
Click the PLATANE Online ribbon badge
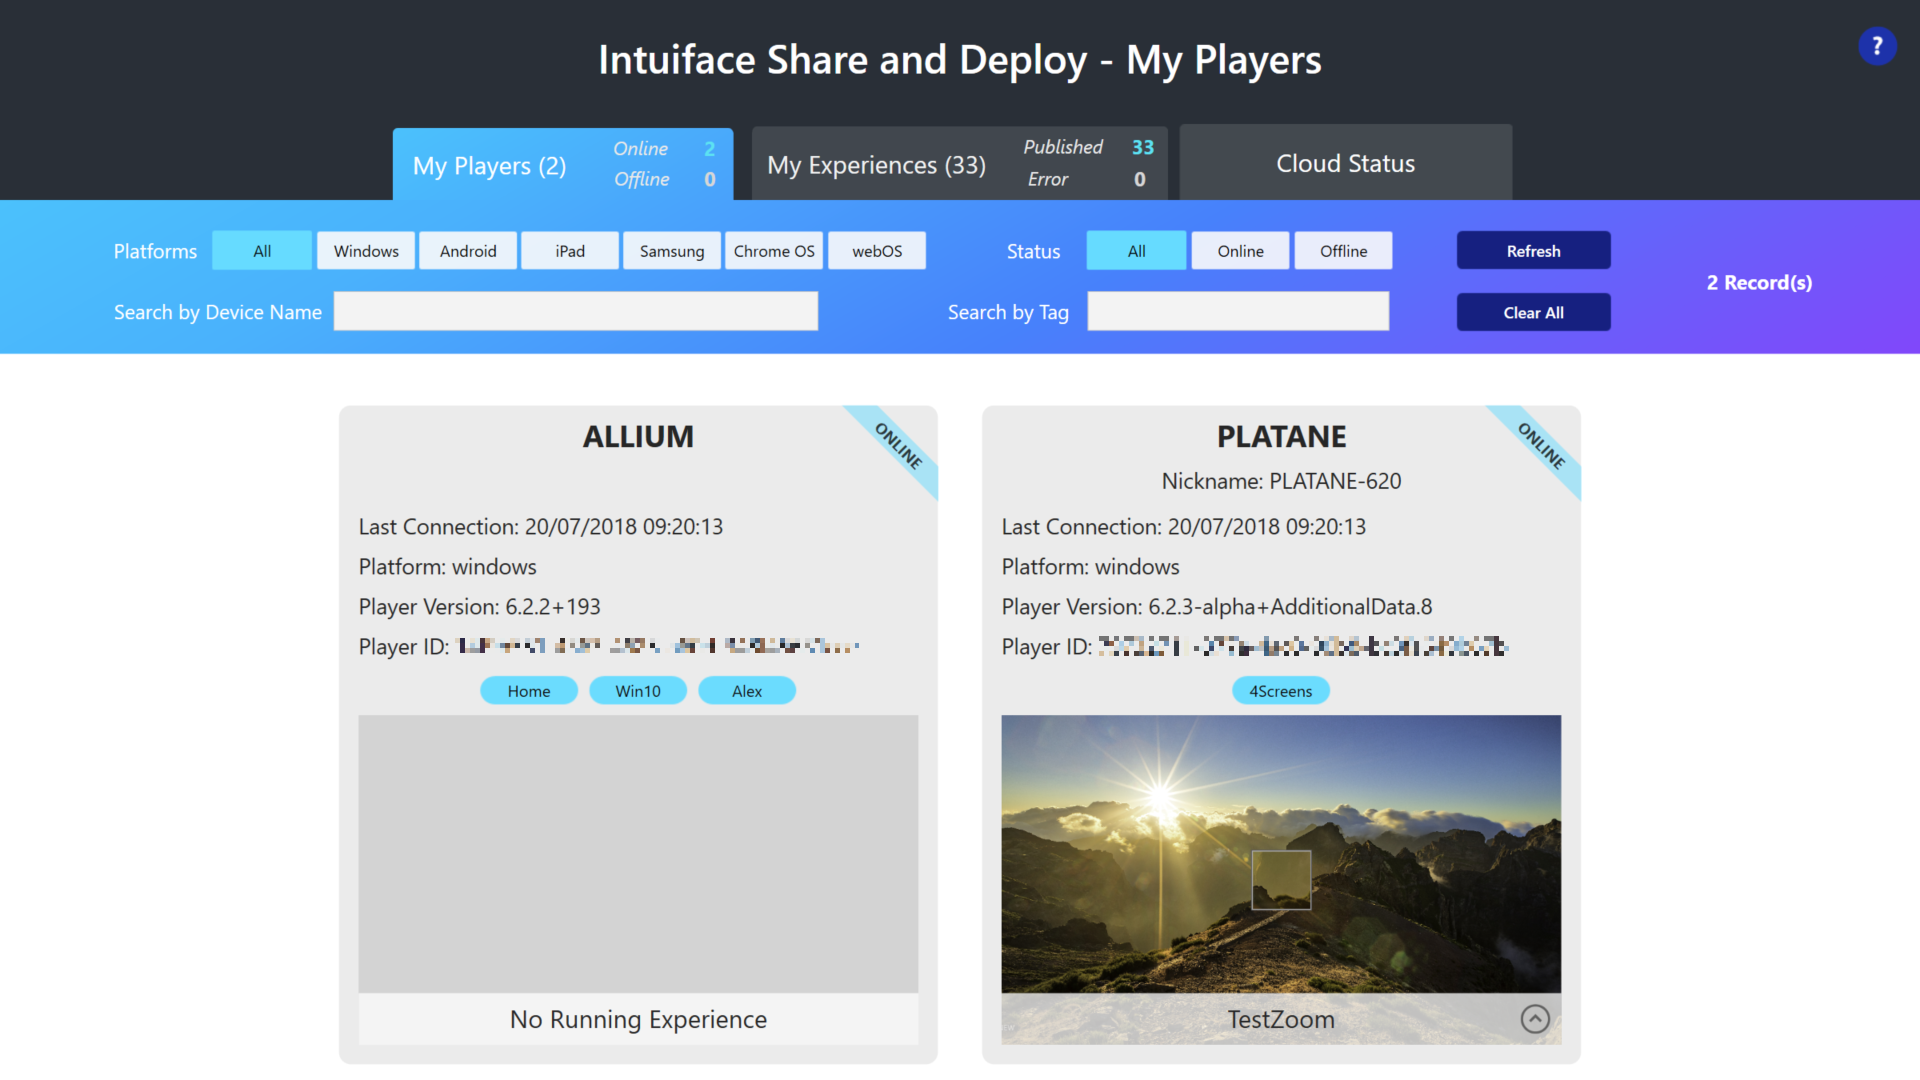1541,446
